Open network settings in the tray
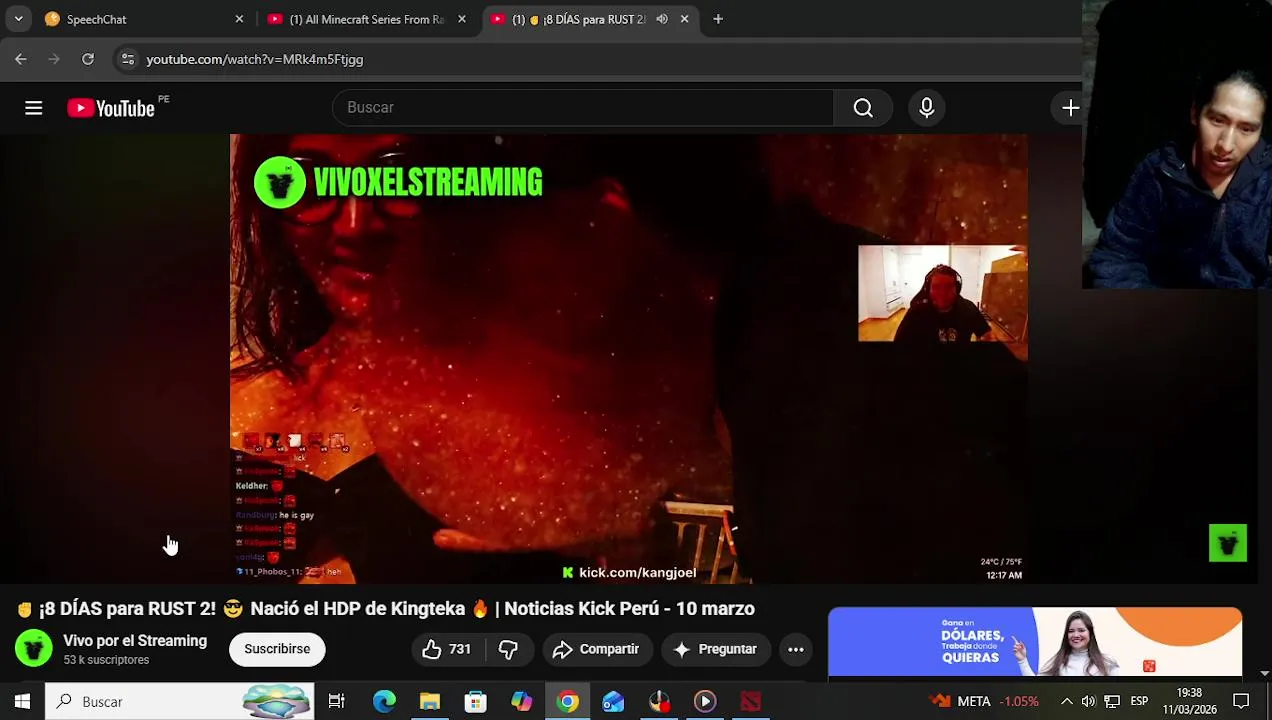Viewport: 1272px width, 720px height. click(x=1112, y=701)
